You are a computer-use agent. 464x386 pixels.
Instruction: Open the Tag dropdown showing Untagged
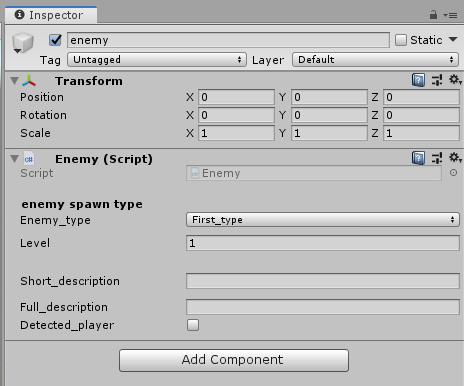click(157, 60)
